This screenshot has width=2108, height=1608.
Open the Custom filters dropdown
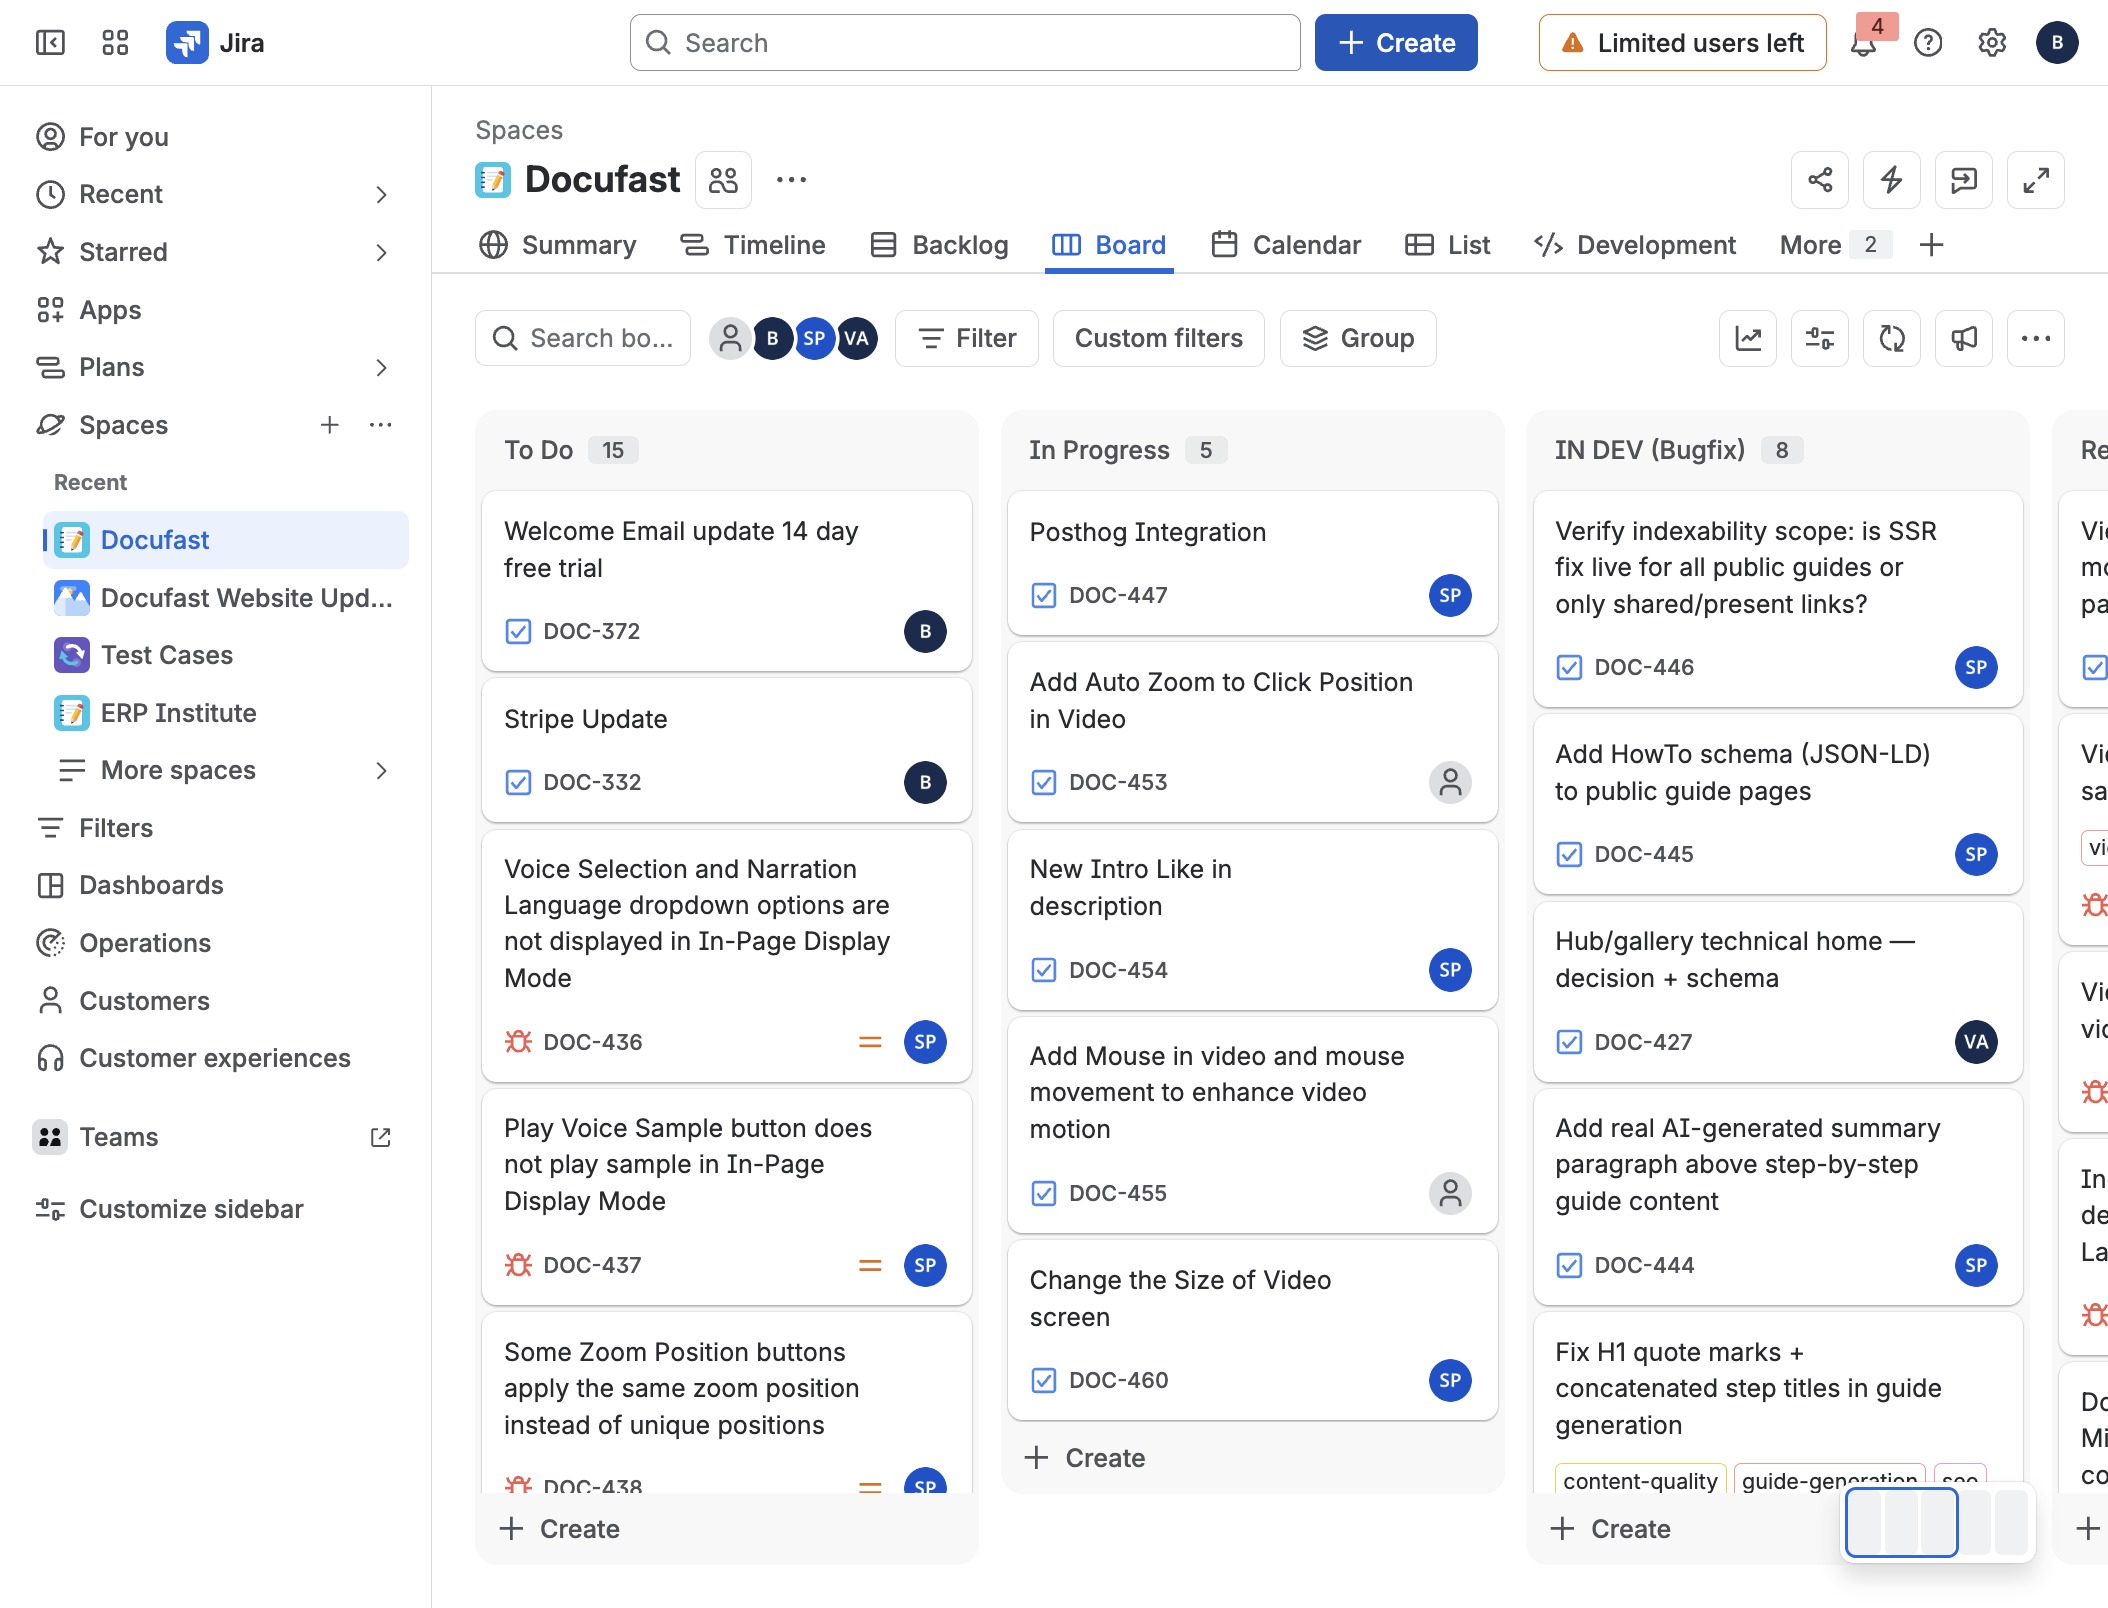[1158, 338]
